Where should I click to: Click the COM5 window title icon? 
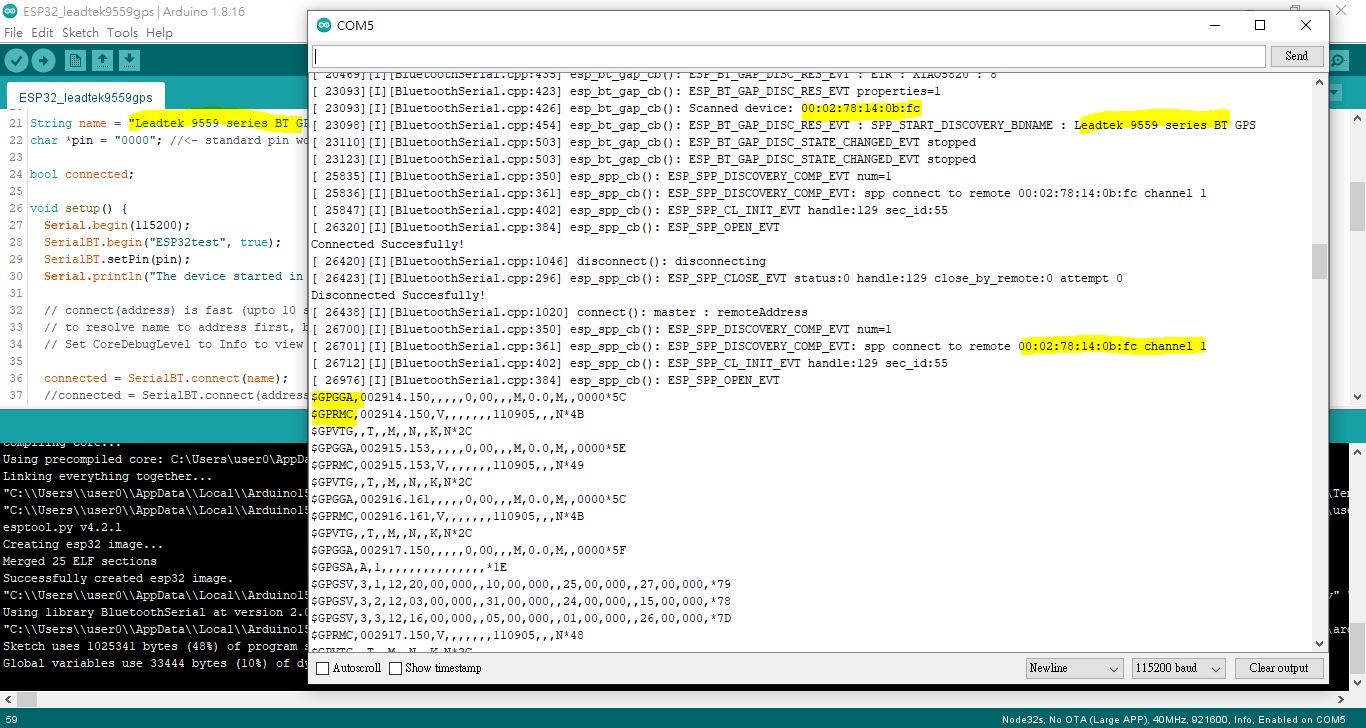(324, 25)
